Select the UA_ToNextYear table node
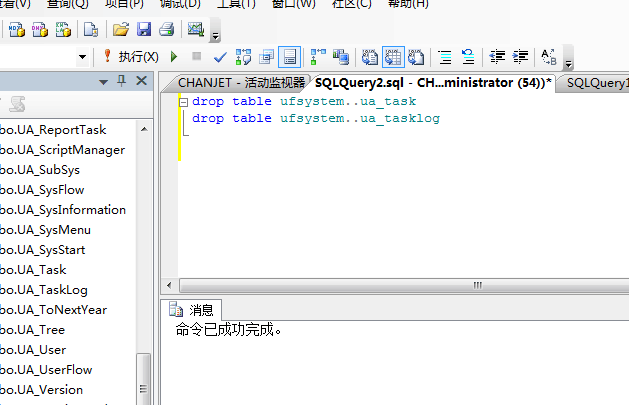 tap(53, 310)
